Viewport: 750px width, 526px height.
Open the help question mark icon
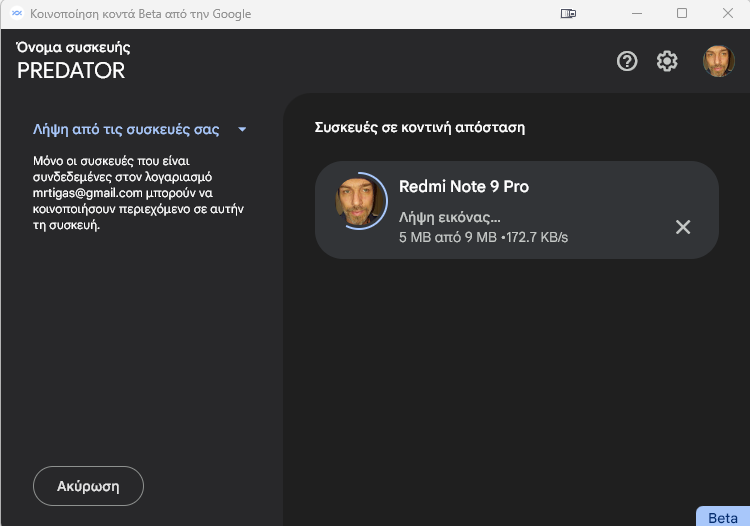(627, 61)
